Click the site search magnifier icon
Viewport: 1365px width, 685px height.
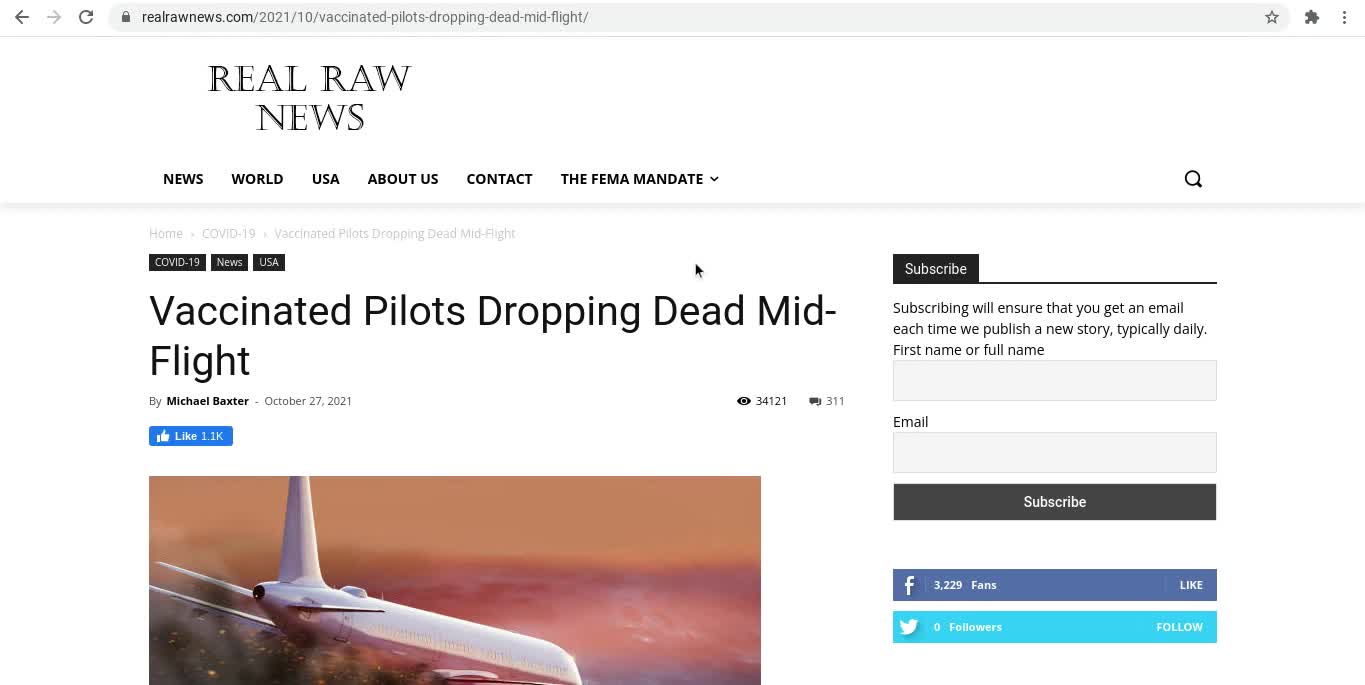click(1193, 179)
